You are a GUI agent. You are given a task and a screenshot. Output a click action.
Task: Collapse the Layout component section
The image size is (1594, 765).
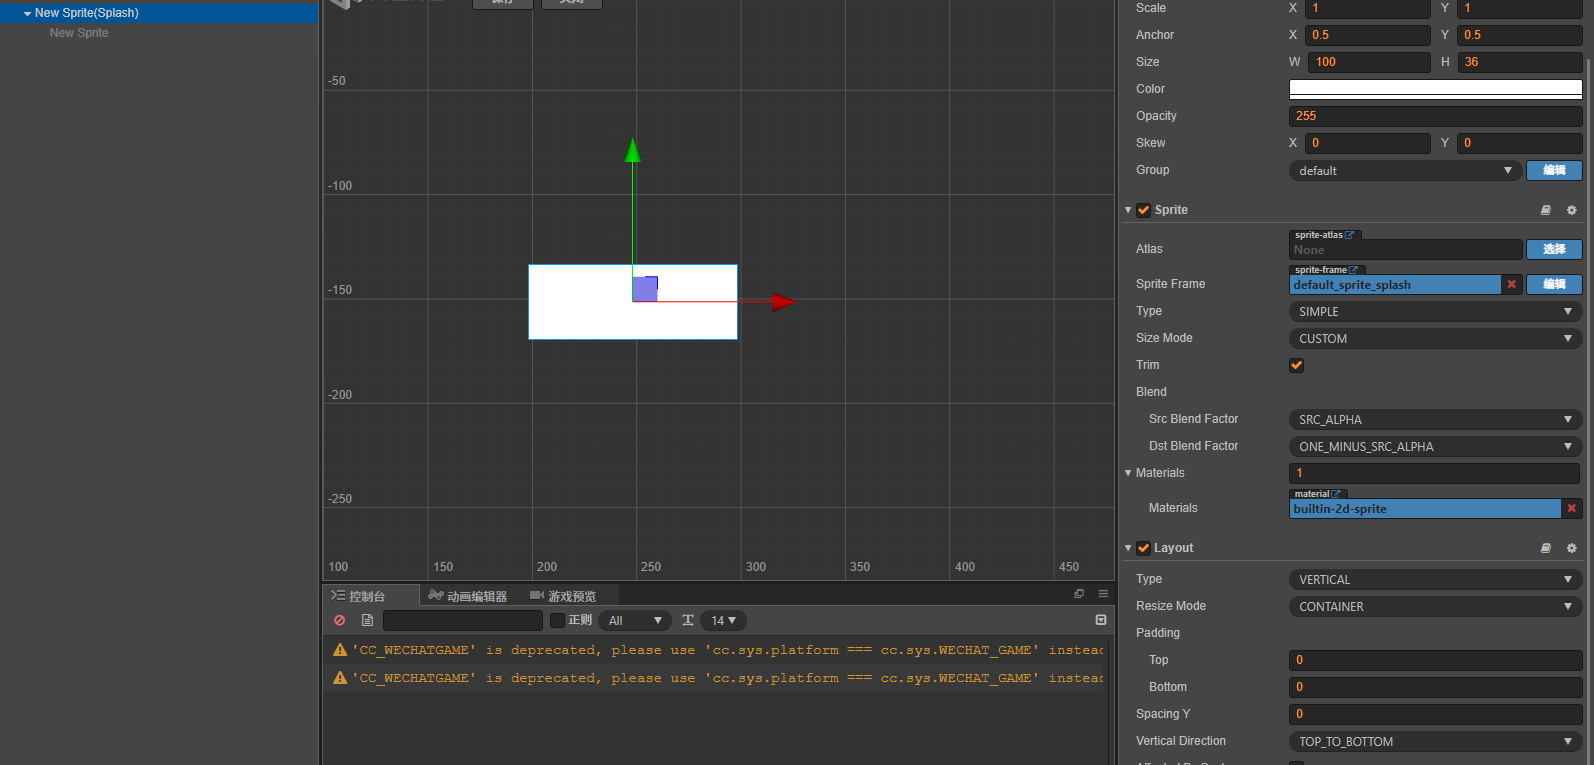(1128, 548)
